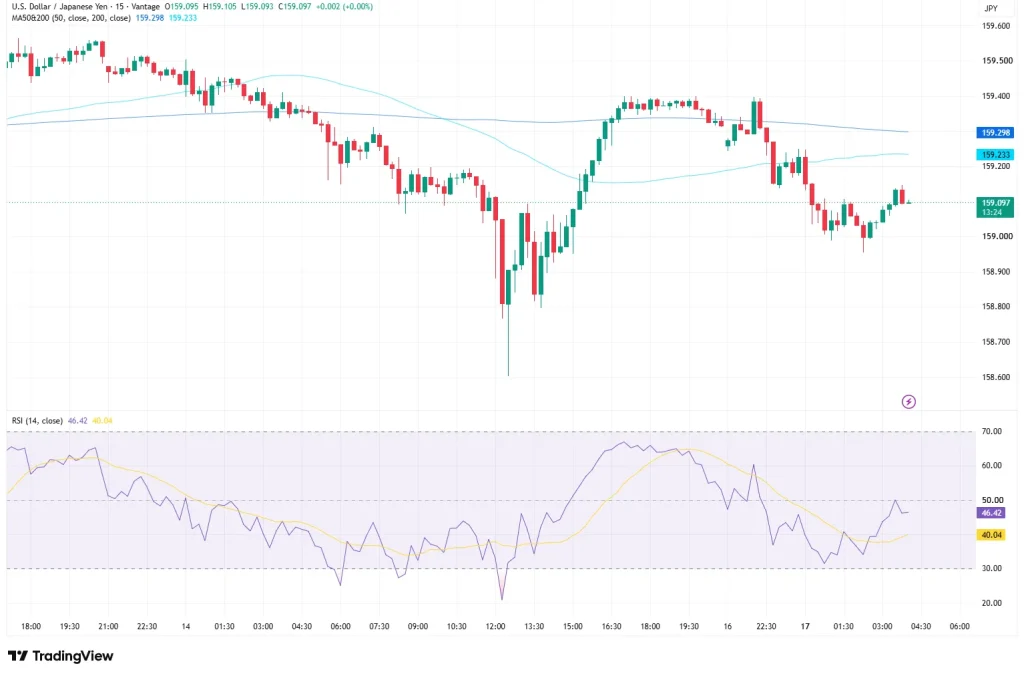The height and width of the screenshot is (676, 1024).
Task: Click the 159.500 price axis value
Action: [x=997, y=61]
